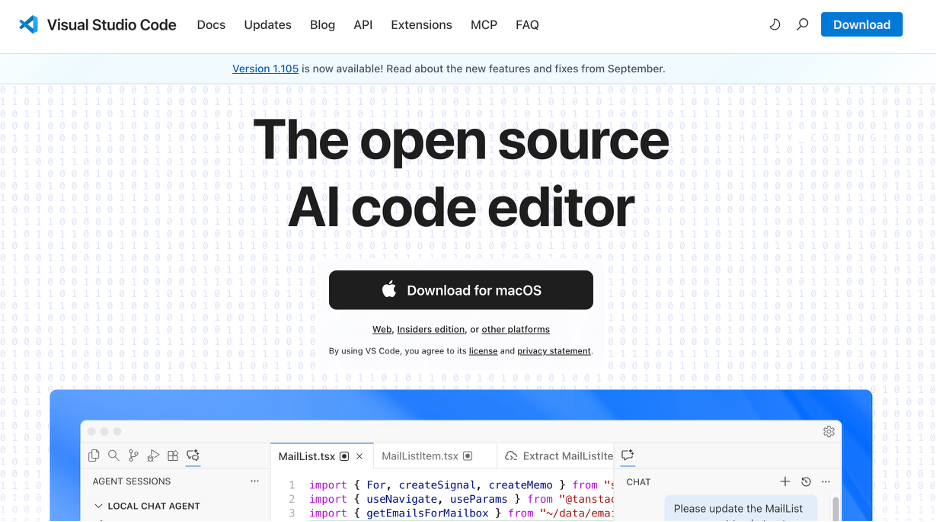Click the CHAT panel title
The image size is (936, 522).
(638, 481)
